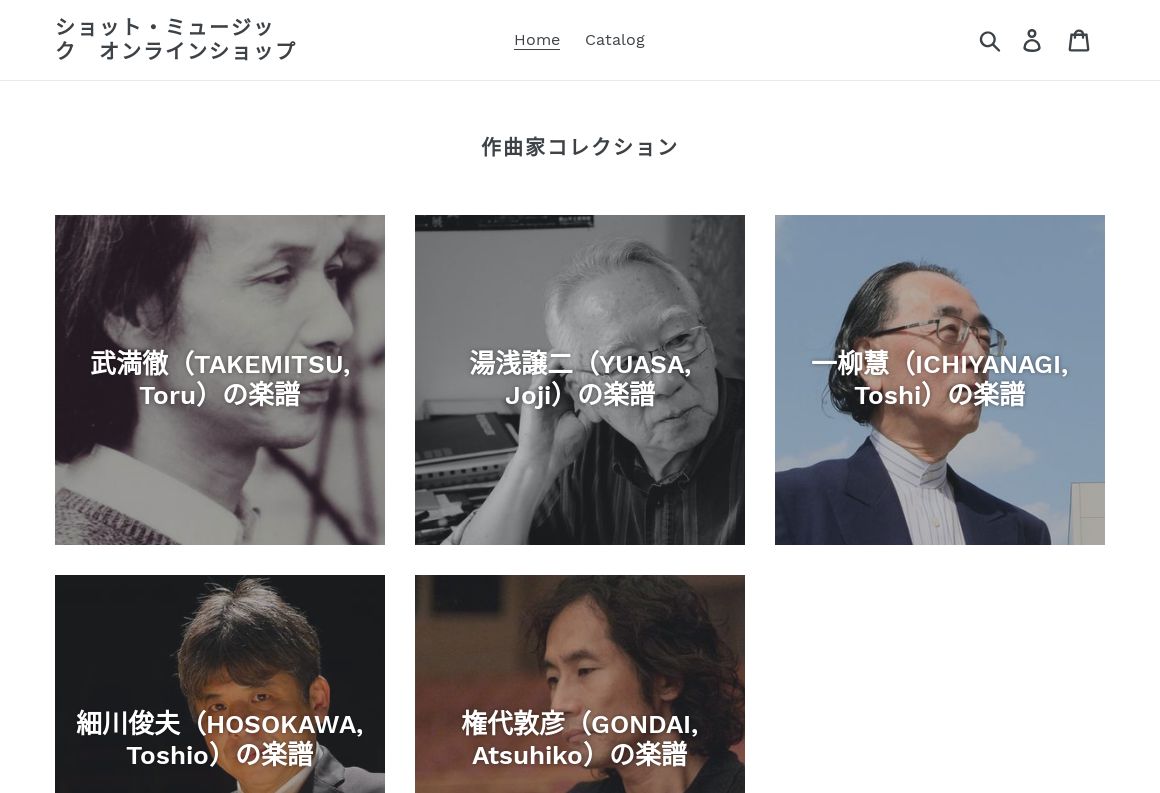Open the search magnifier icon
The width and height of the screenshot is (1160, 793).
(989, 41)
